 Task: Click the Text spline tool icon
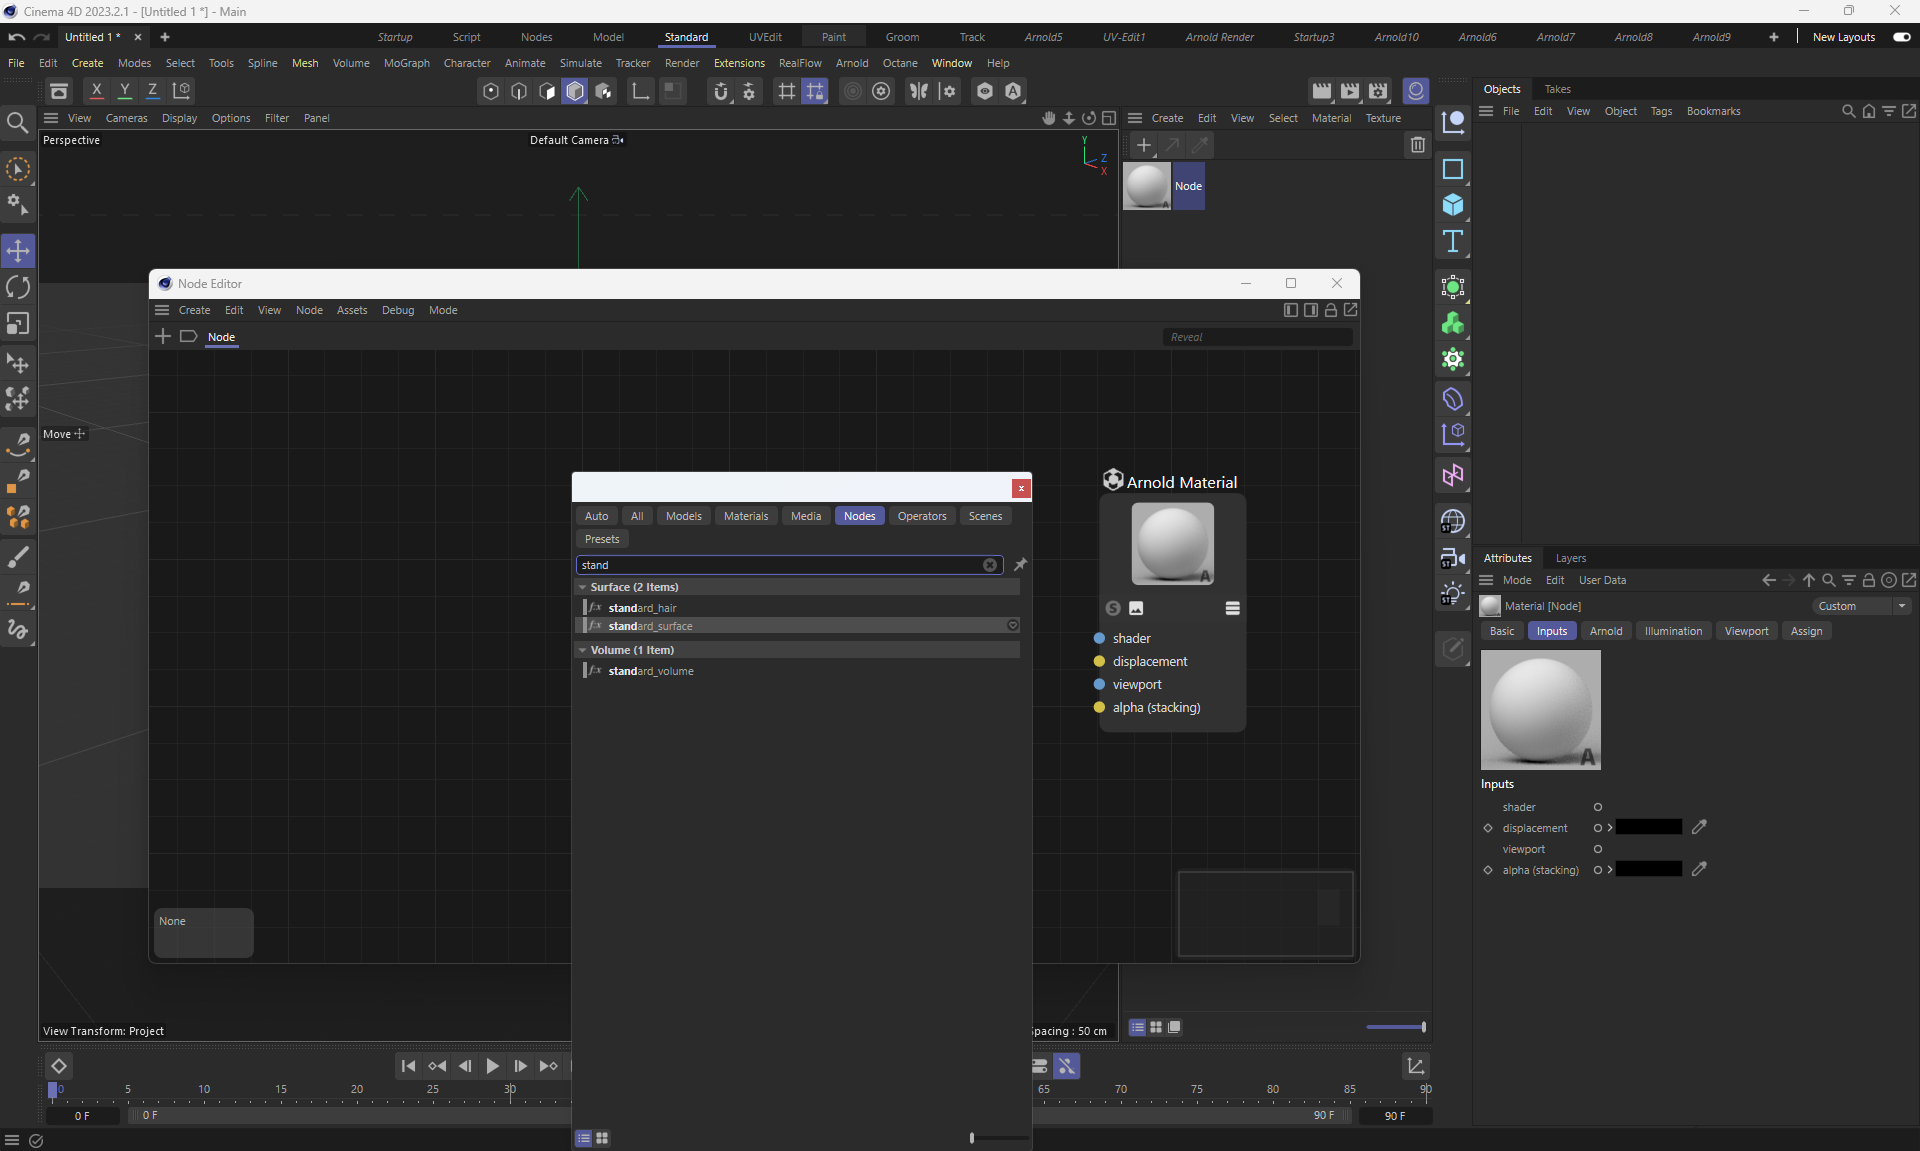coord(1453,241)
